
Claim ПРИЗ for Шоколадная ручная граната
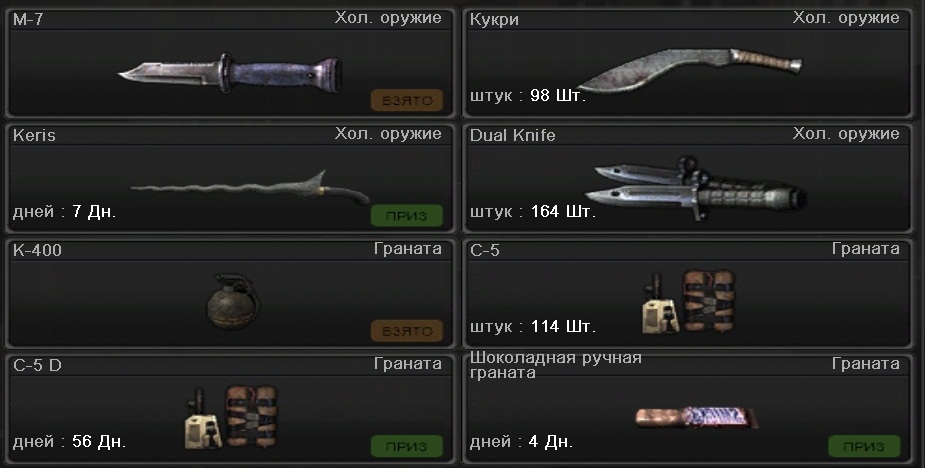pyautogui.click(x=864, y=446)
